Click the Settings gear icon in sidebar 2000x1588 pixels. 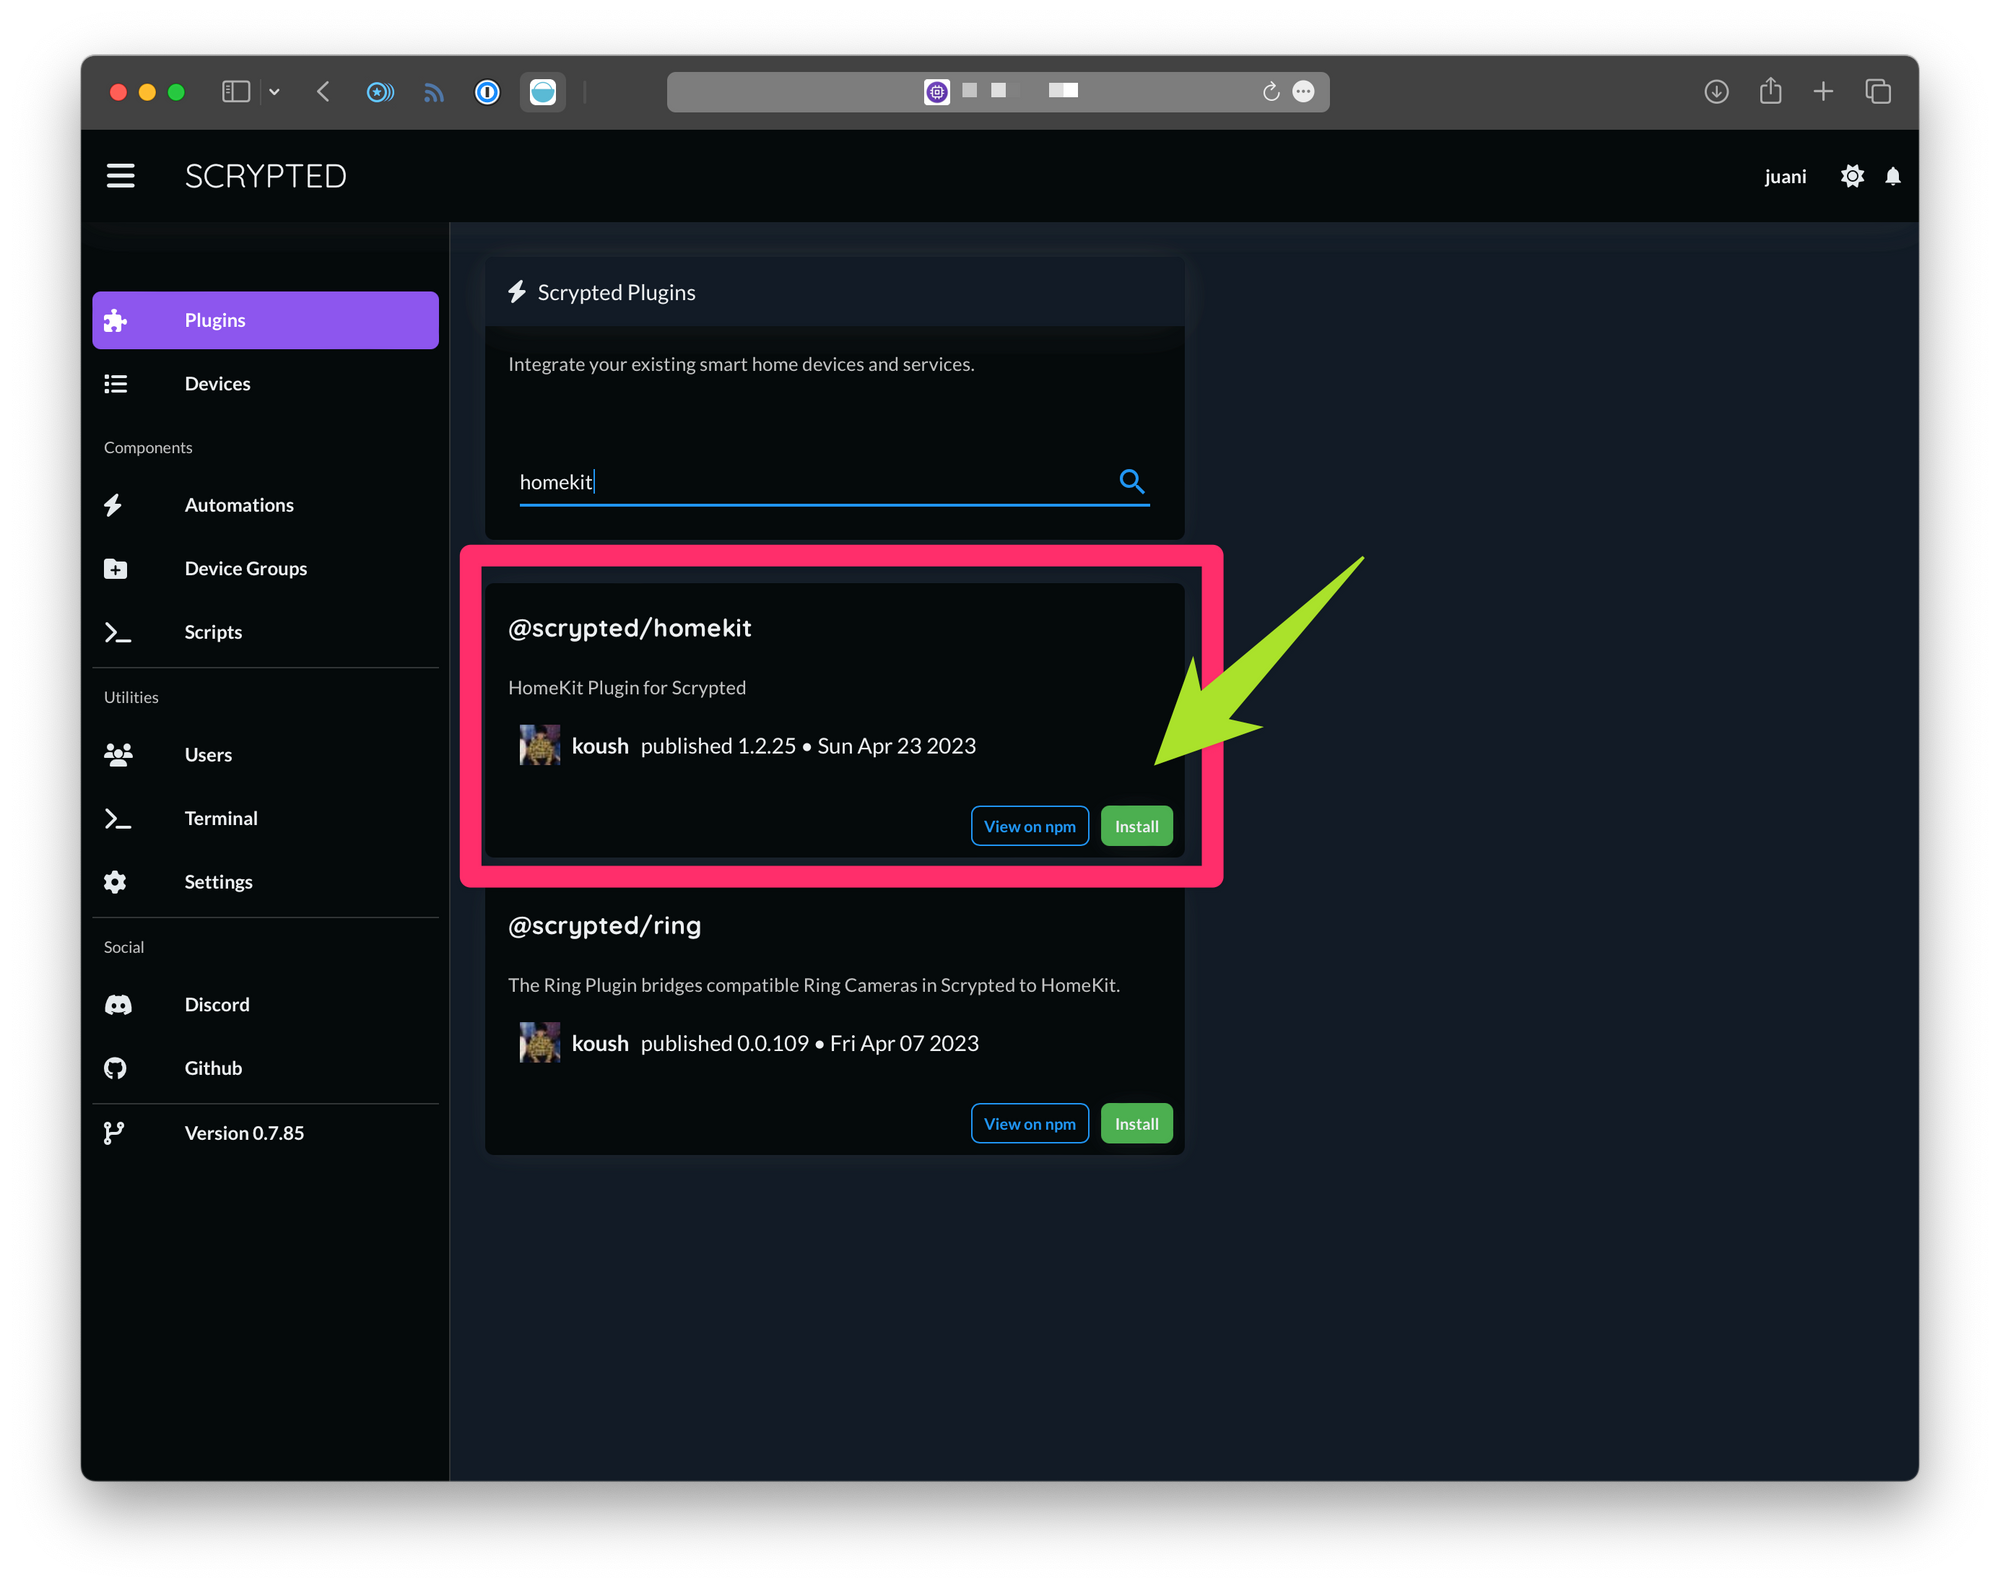pos(115,882)
